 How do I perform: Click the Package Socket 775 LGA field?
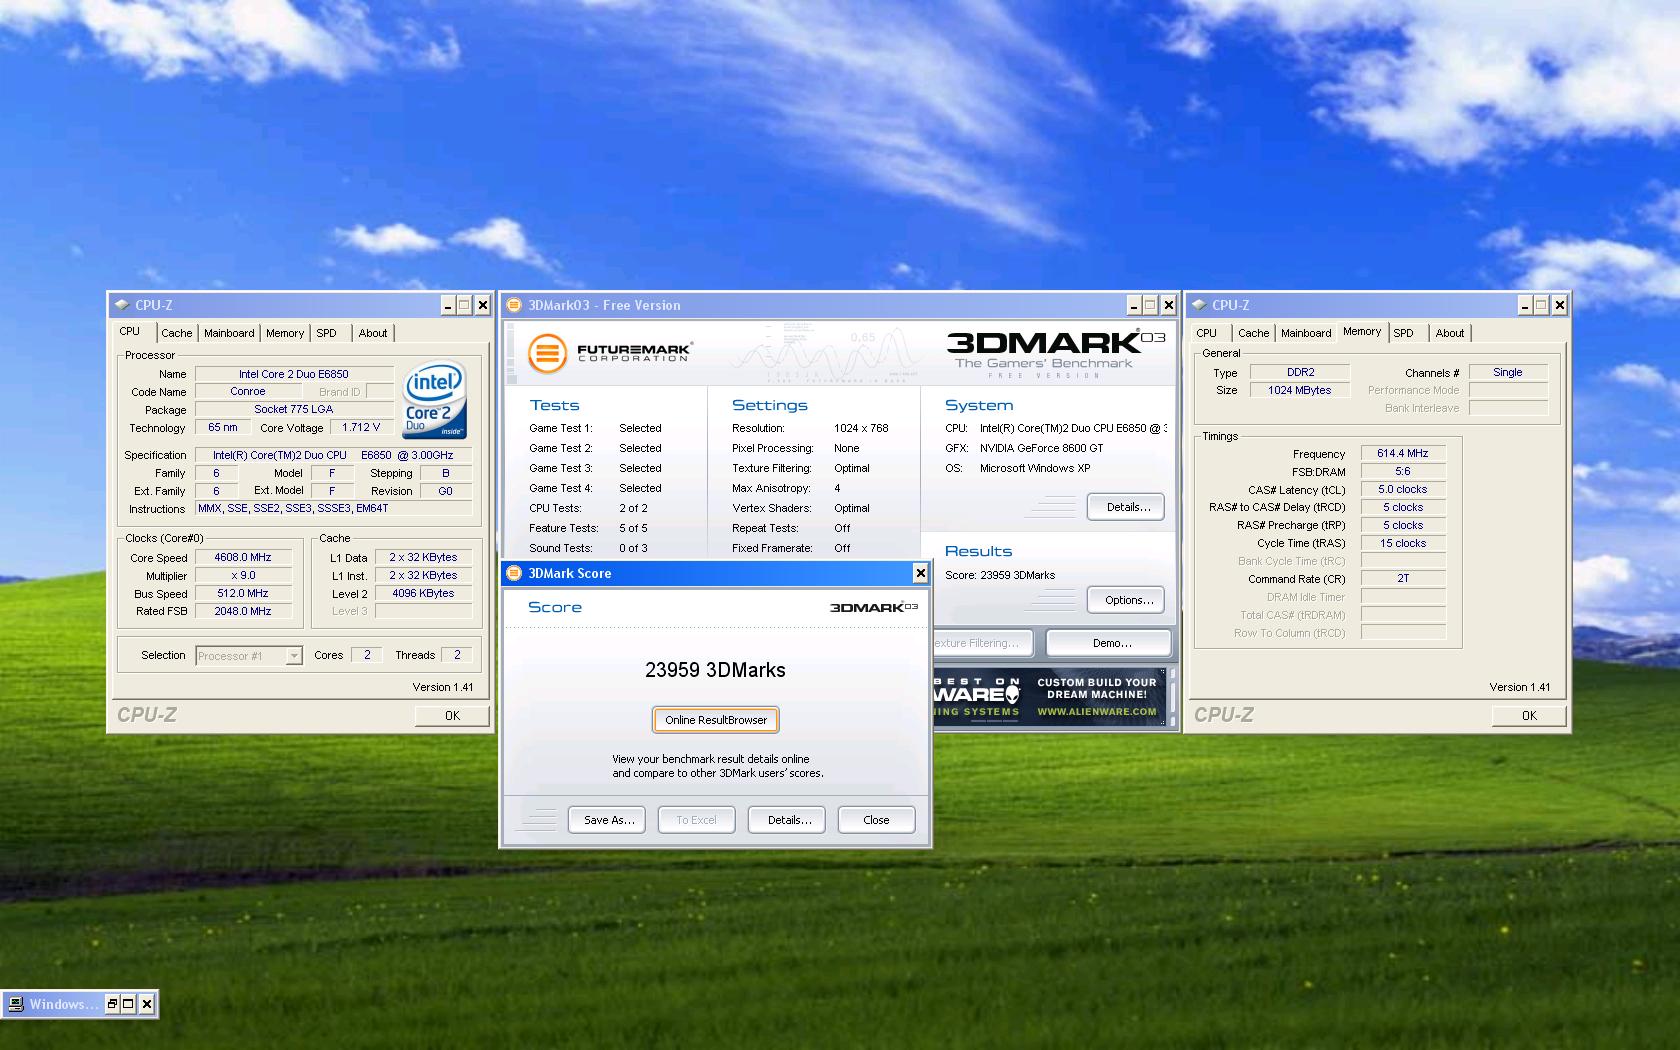pyautogui.click(x=294, y=410)
